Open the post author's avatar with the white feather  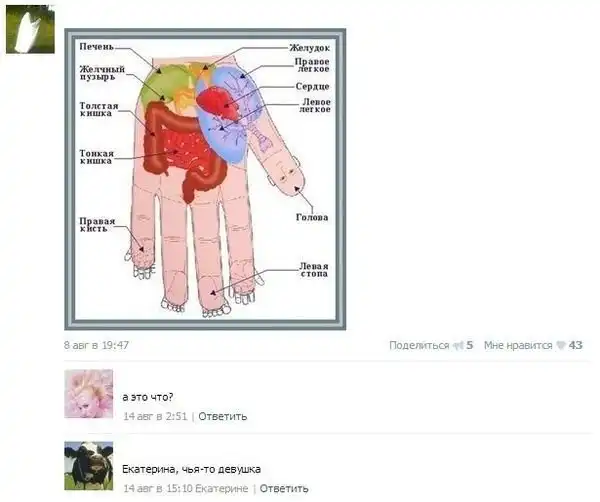pyautogui.click(x=30, y=29)
